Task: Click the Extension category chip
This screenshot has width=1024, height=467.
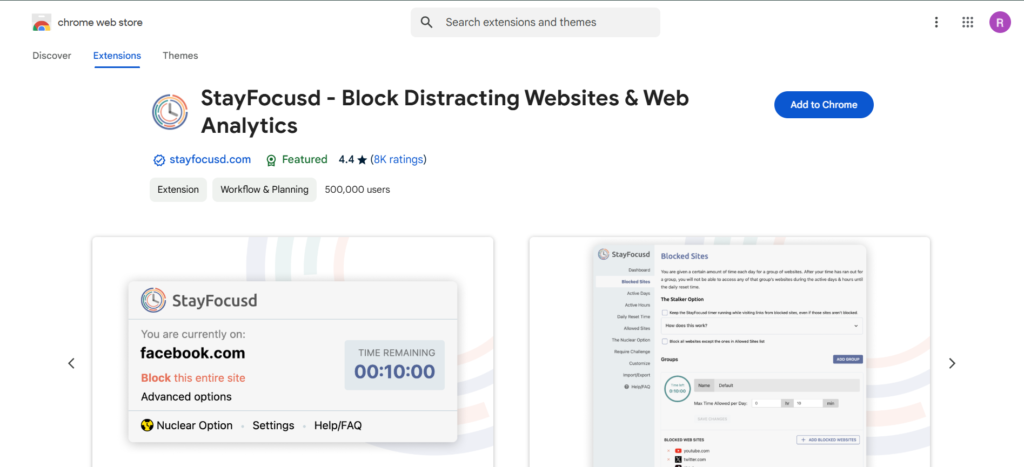Action: coord(178,189)
